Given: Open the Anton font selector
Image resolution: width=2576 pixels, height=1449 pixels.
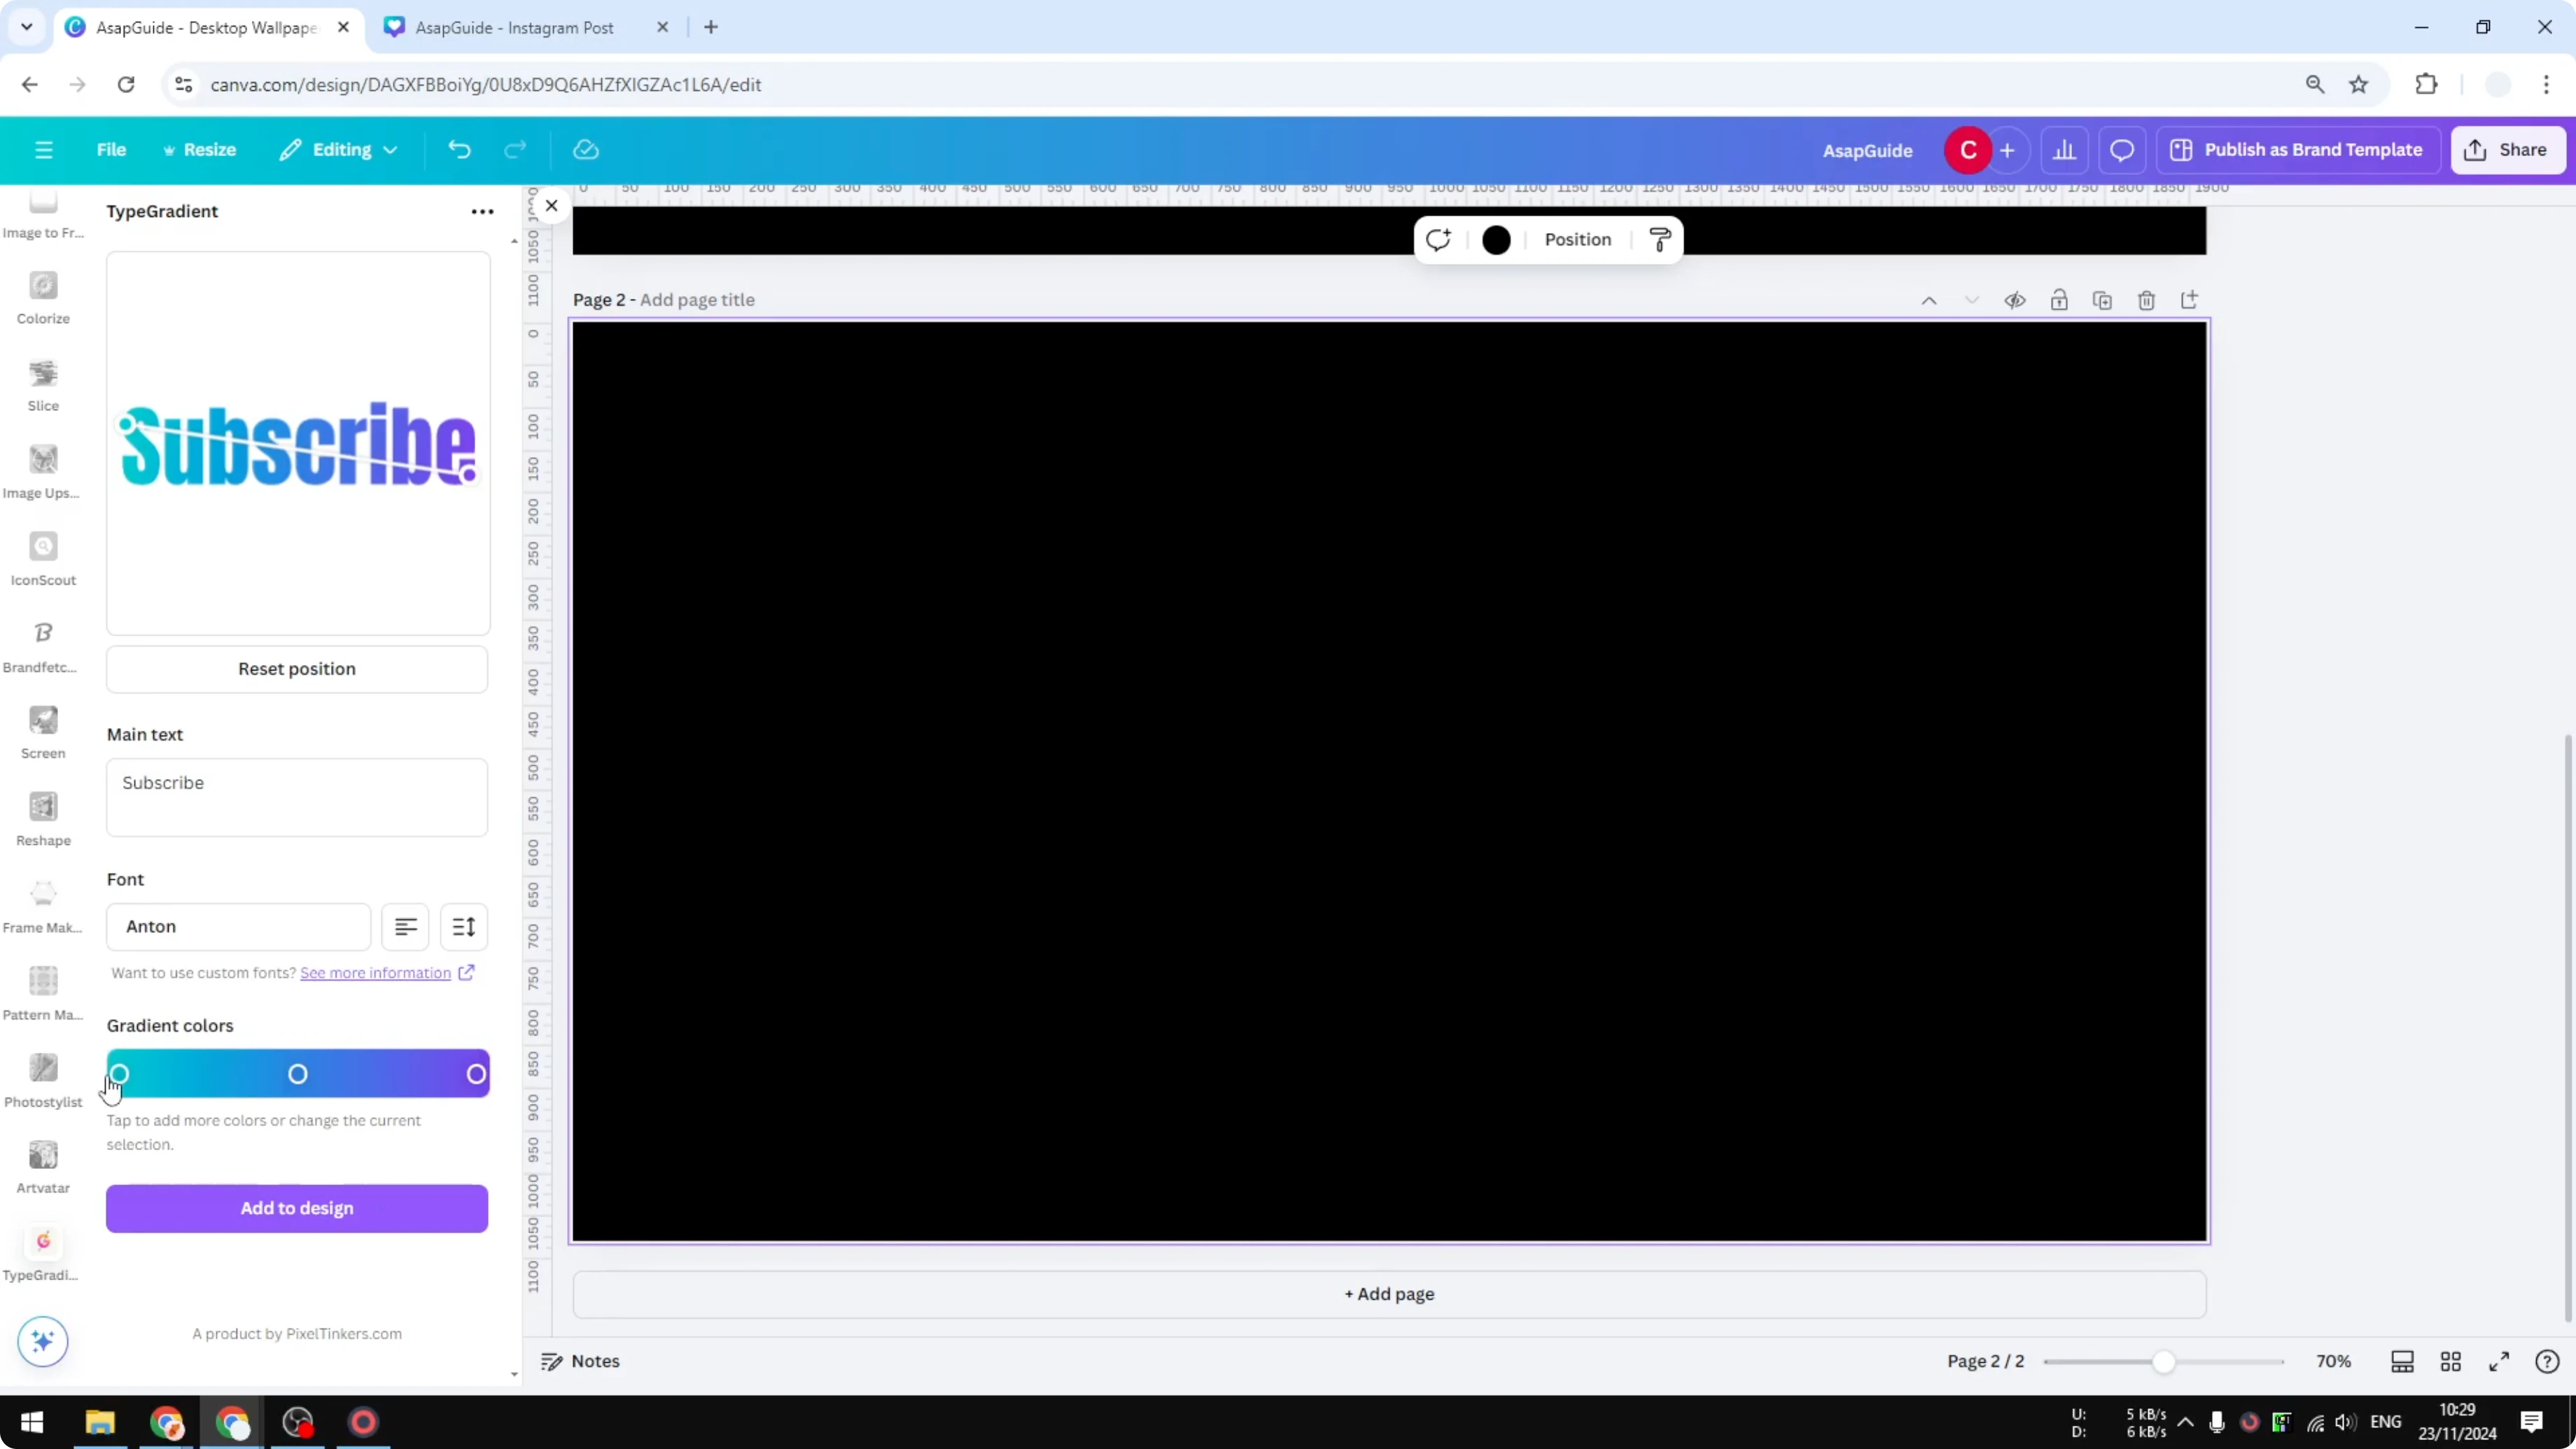Looking at the screenshot, I should pos(238,926).
